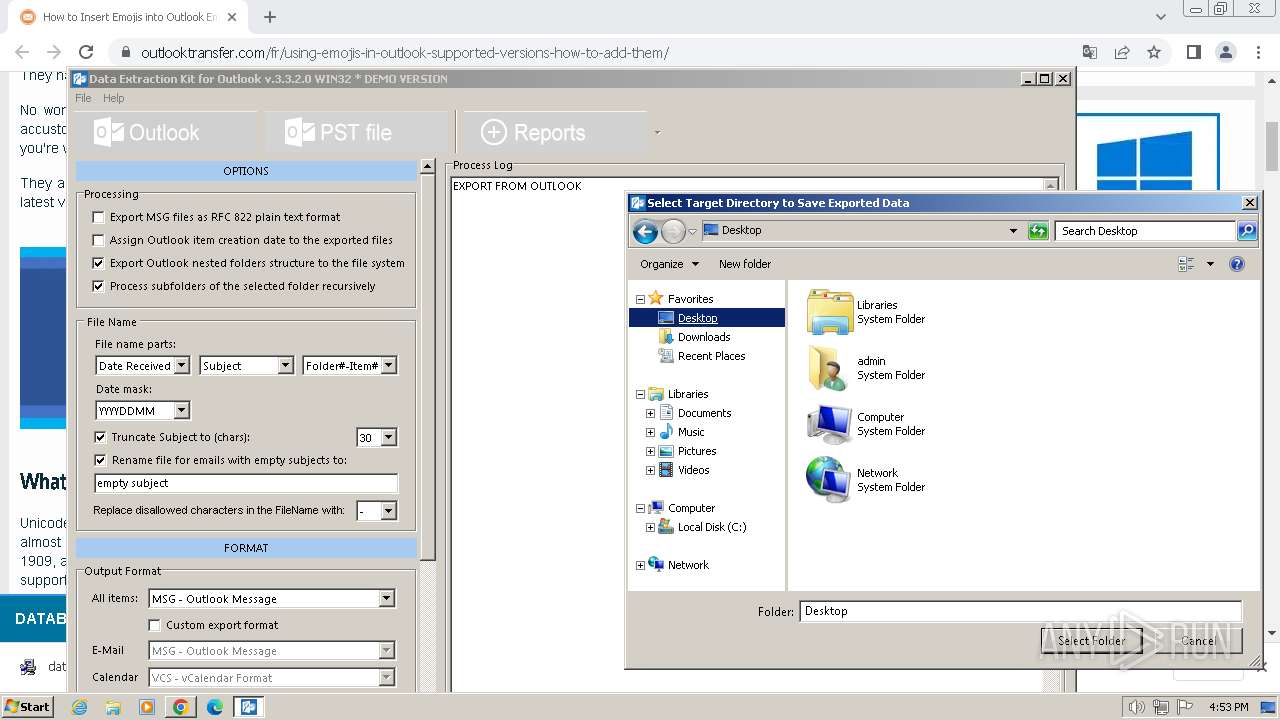Open truncate chars 30 dropdown
Screen dimensions: 1280x720
(389, 437)
